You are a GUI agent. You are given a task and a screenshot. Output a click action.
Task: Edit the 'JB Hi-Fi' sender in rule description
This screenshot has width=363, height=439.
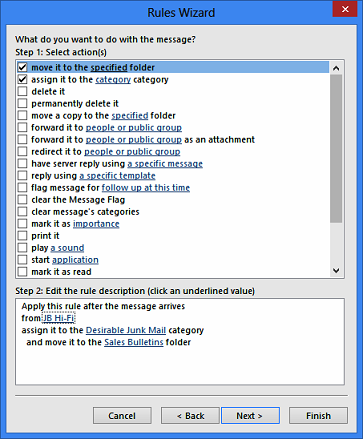click(59, 318)
